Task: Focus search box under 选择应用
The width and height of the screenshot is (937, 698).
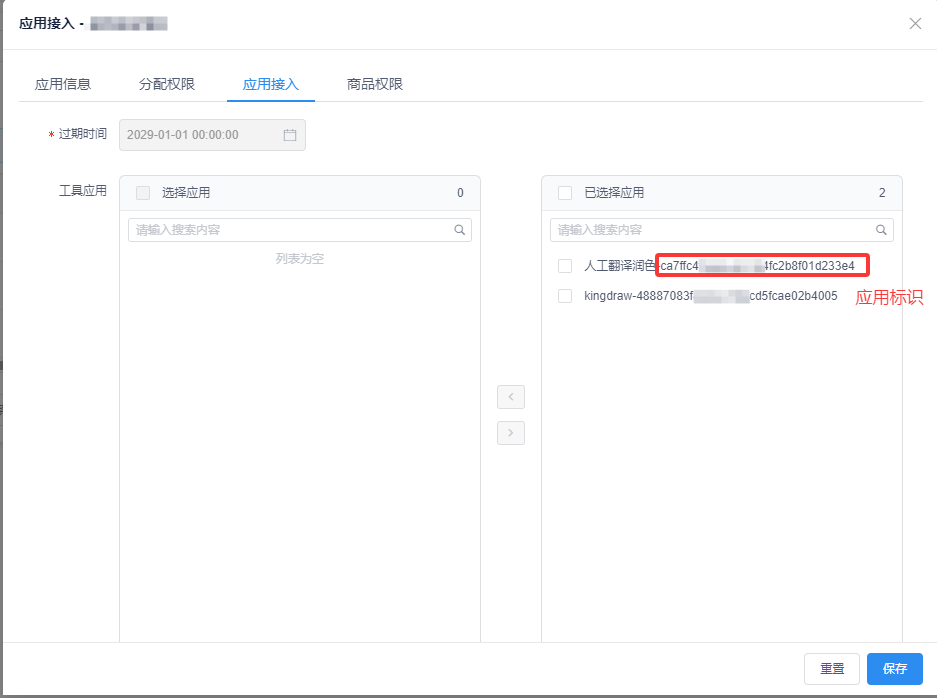Action: 300,230
